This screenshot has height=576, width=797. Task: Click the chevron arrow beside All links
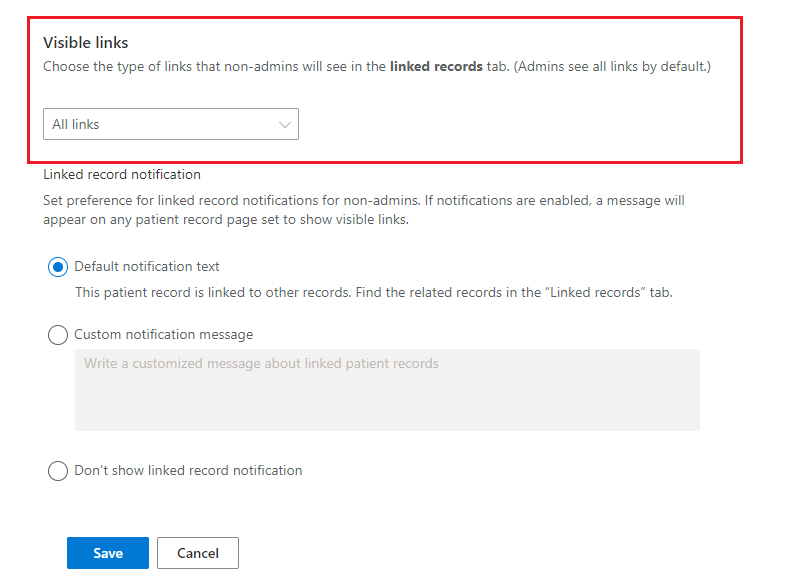coord(285,125)
